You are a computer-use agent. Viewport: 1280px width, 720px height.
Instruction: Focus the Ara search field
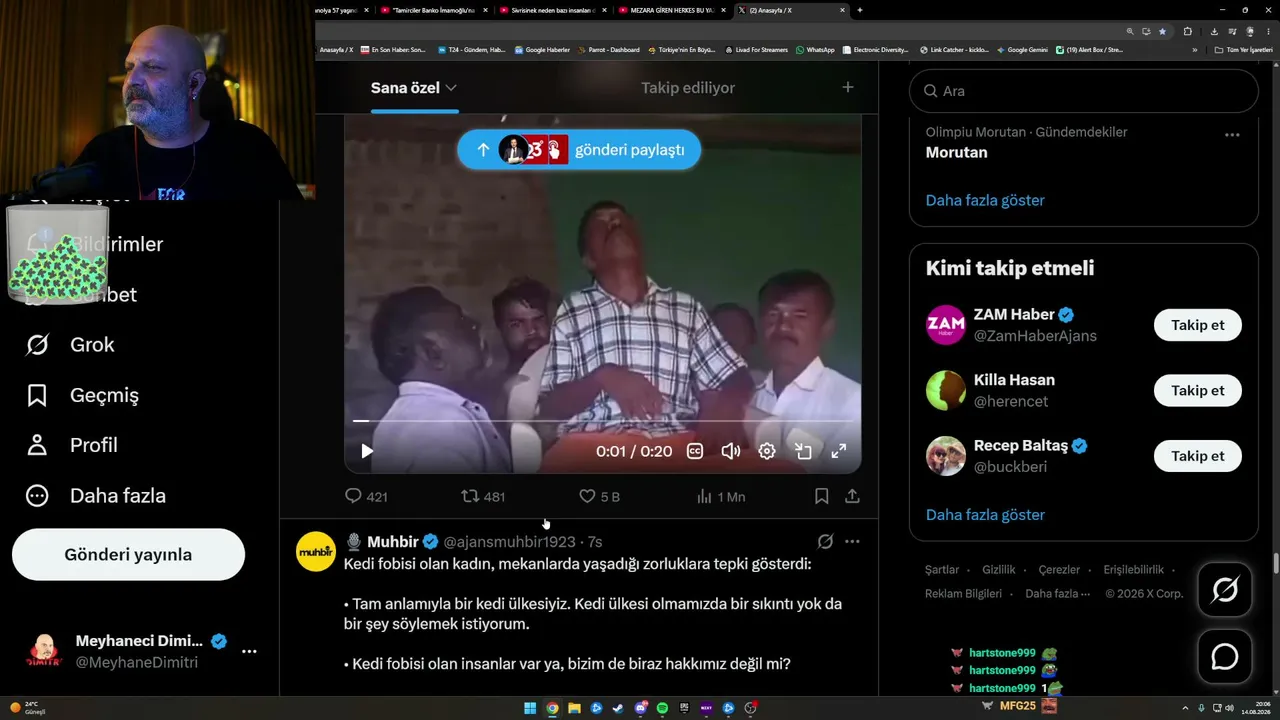(1083, 91)
